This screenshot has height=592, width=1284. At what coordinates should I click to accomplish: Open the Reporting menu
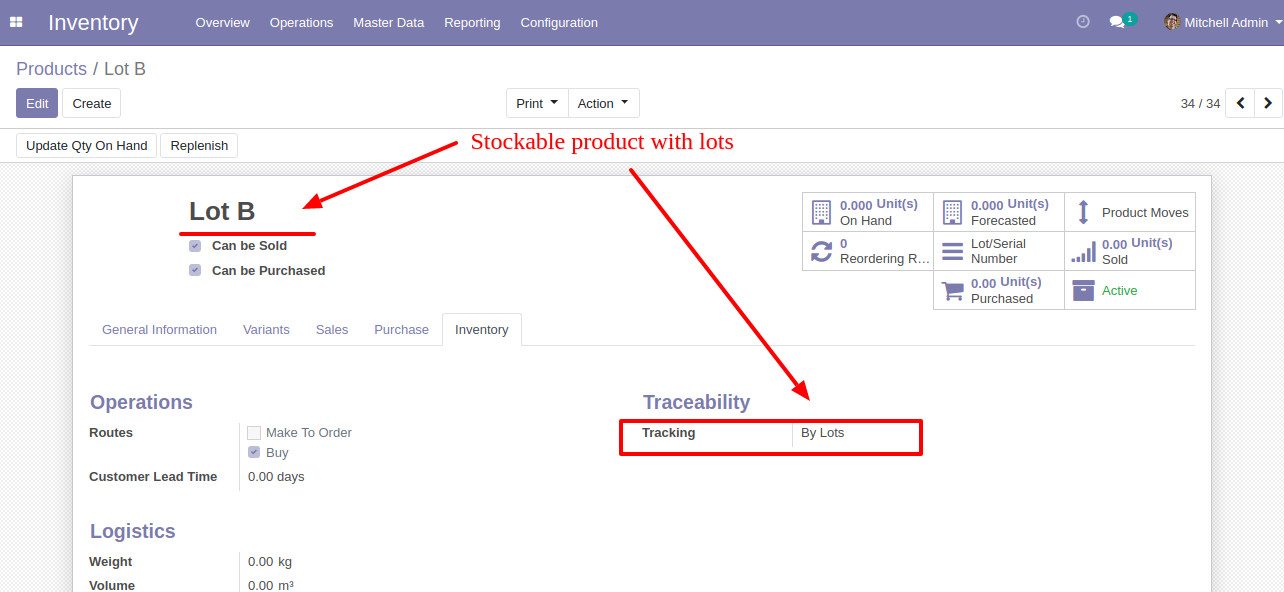[x=472, y=22]
